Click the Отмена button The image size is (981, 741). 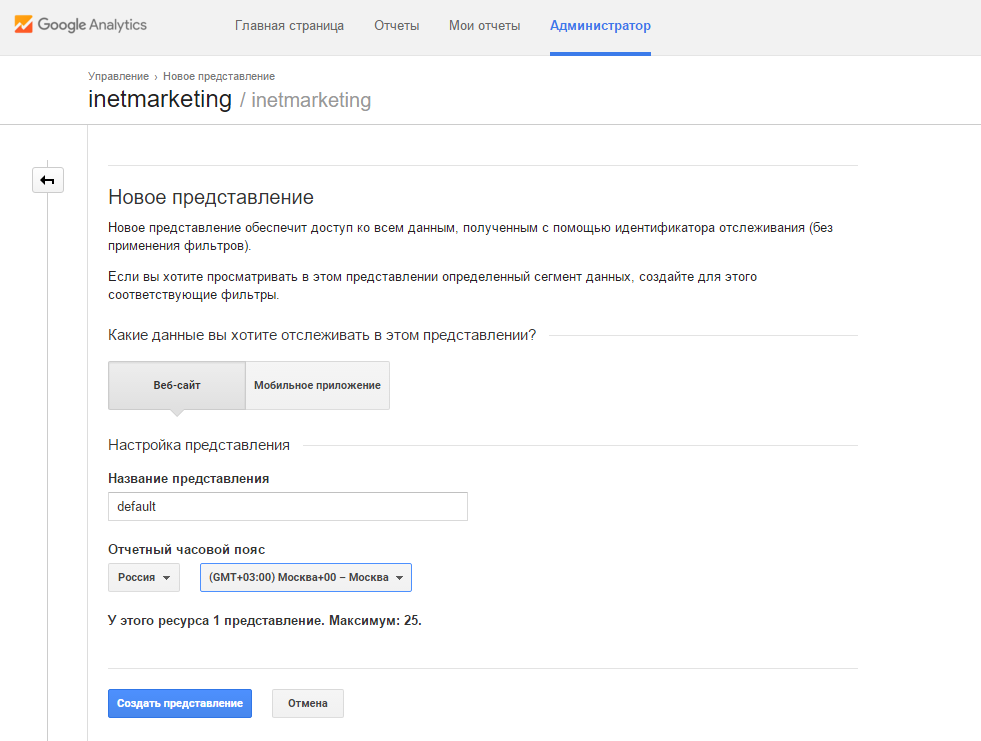tap(308, 703)
